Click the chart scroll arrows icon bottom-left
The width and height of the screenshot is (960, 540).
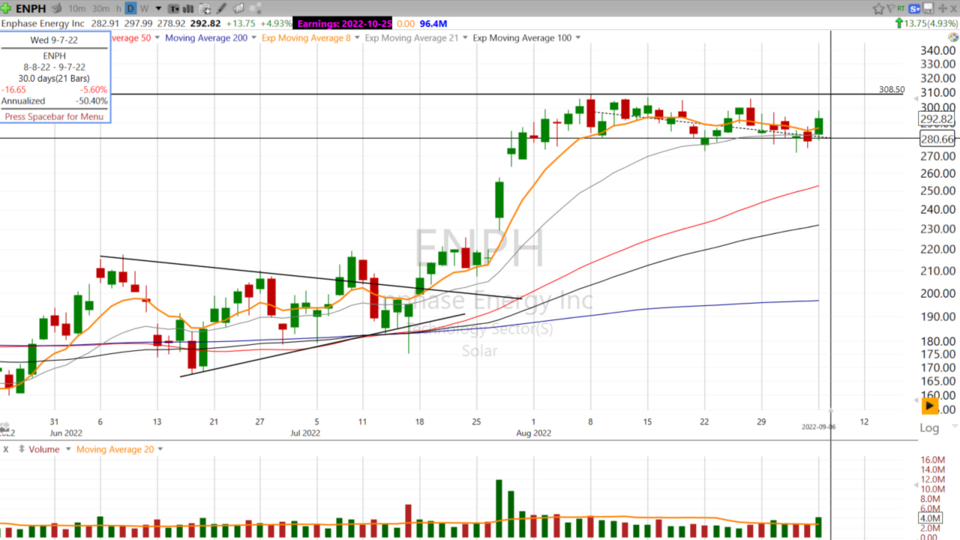5,427
